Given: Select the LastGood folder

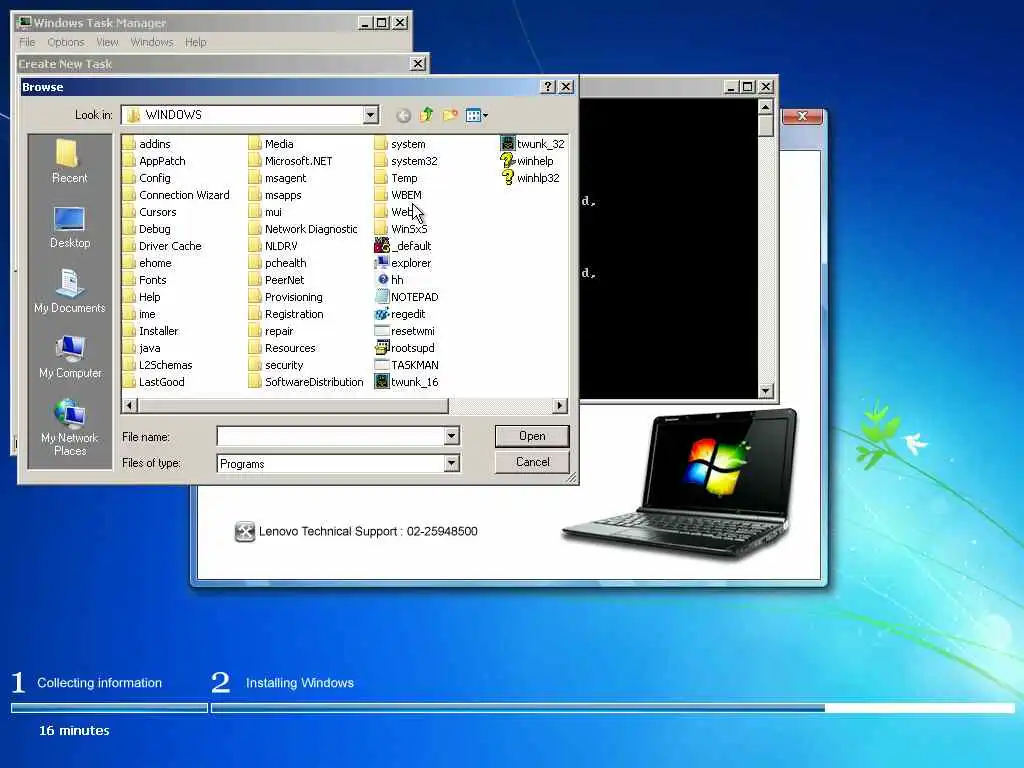Looking at the screenshot, I should (x=153, y=381).
